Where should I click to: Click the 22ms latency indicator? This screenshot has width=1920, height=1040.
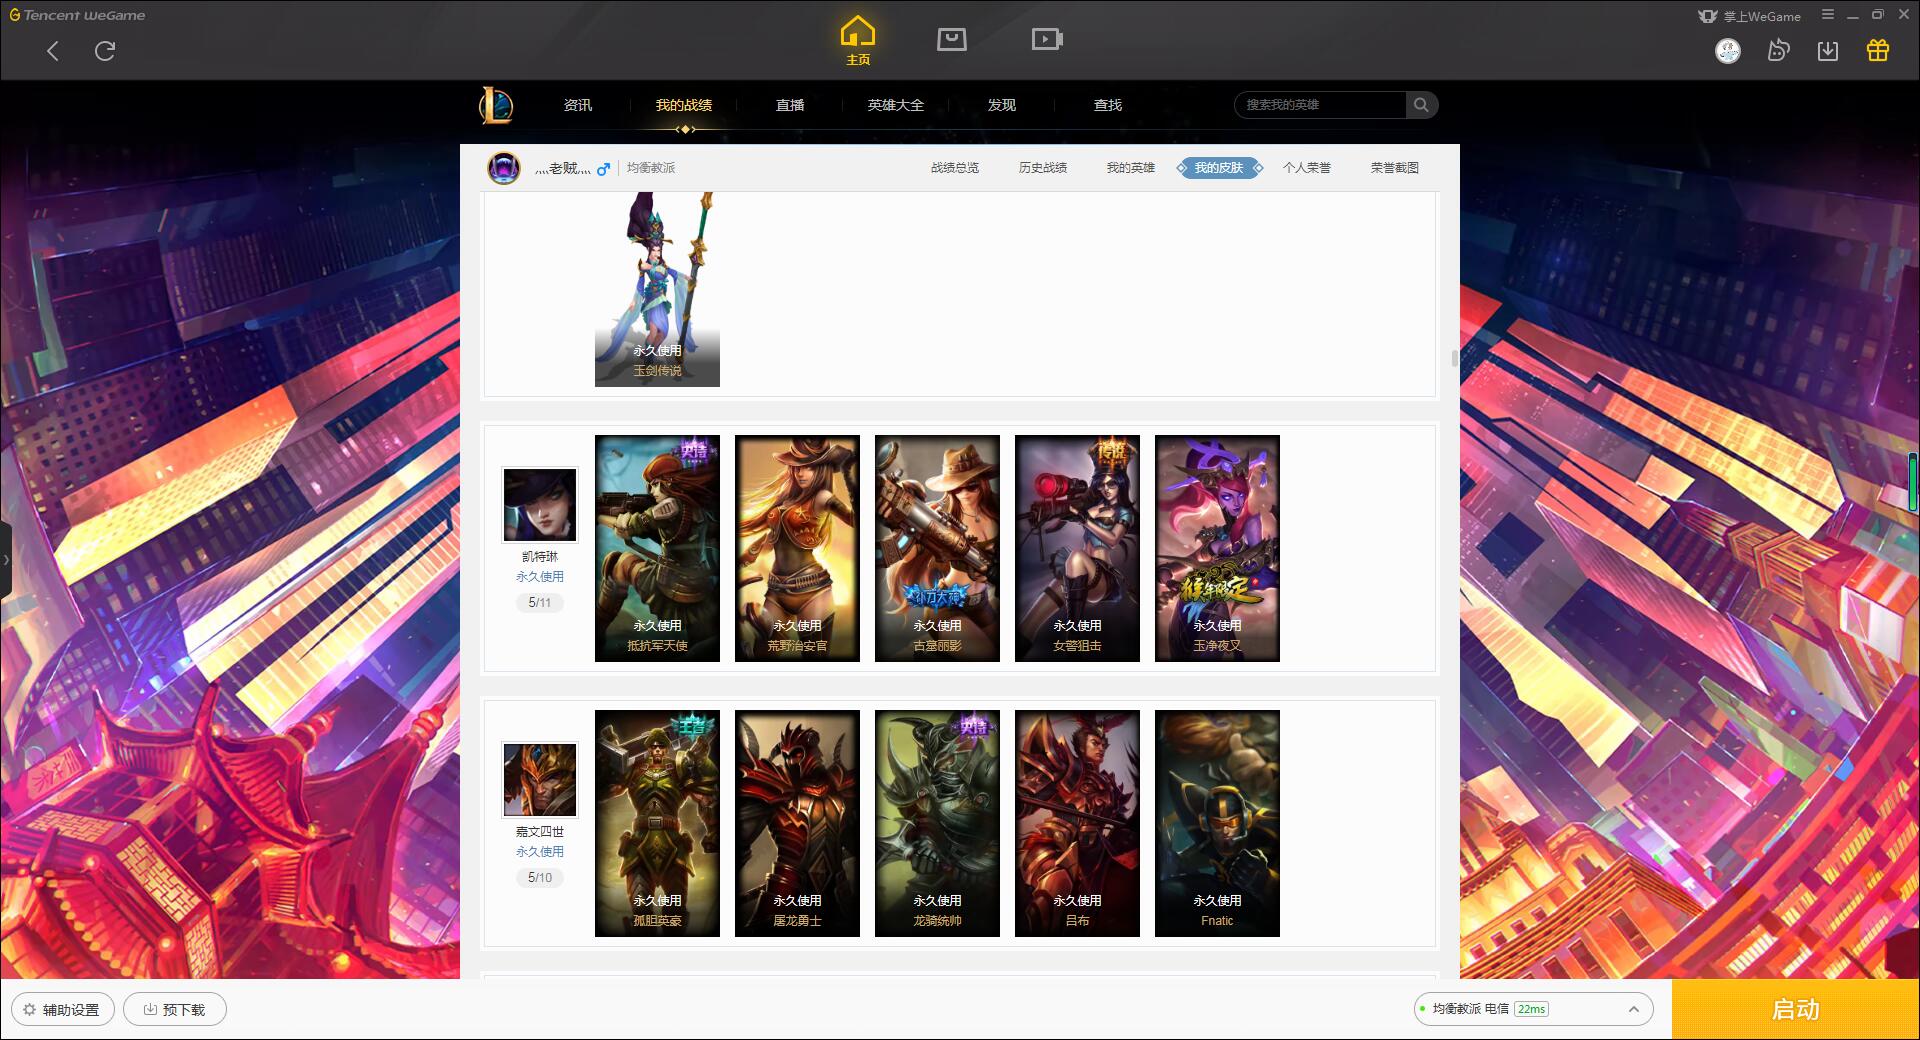click(x=1531, y=1009)
